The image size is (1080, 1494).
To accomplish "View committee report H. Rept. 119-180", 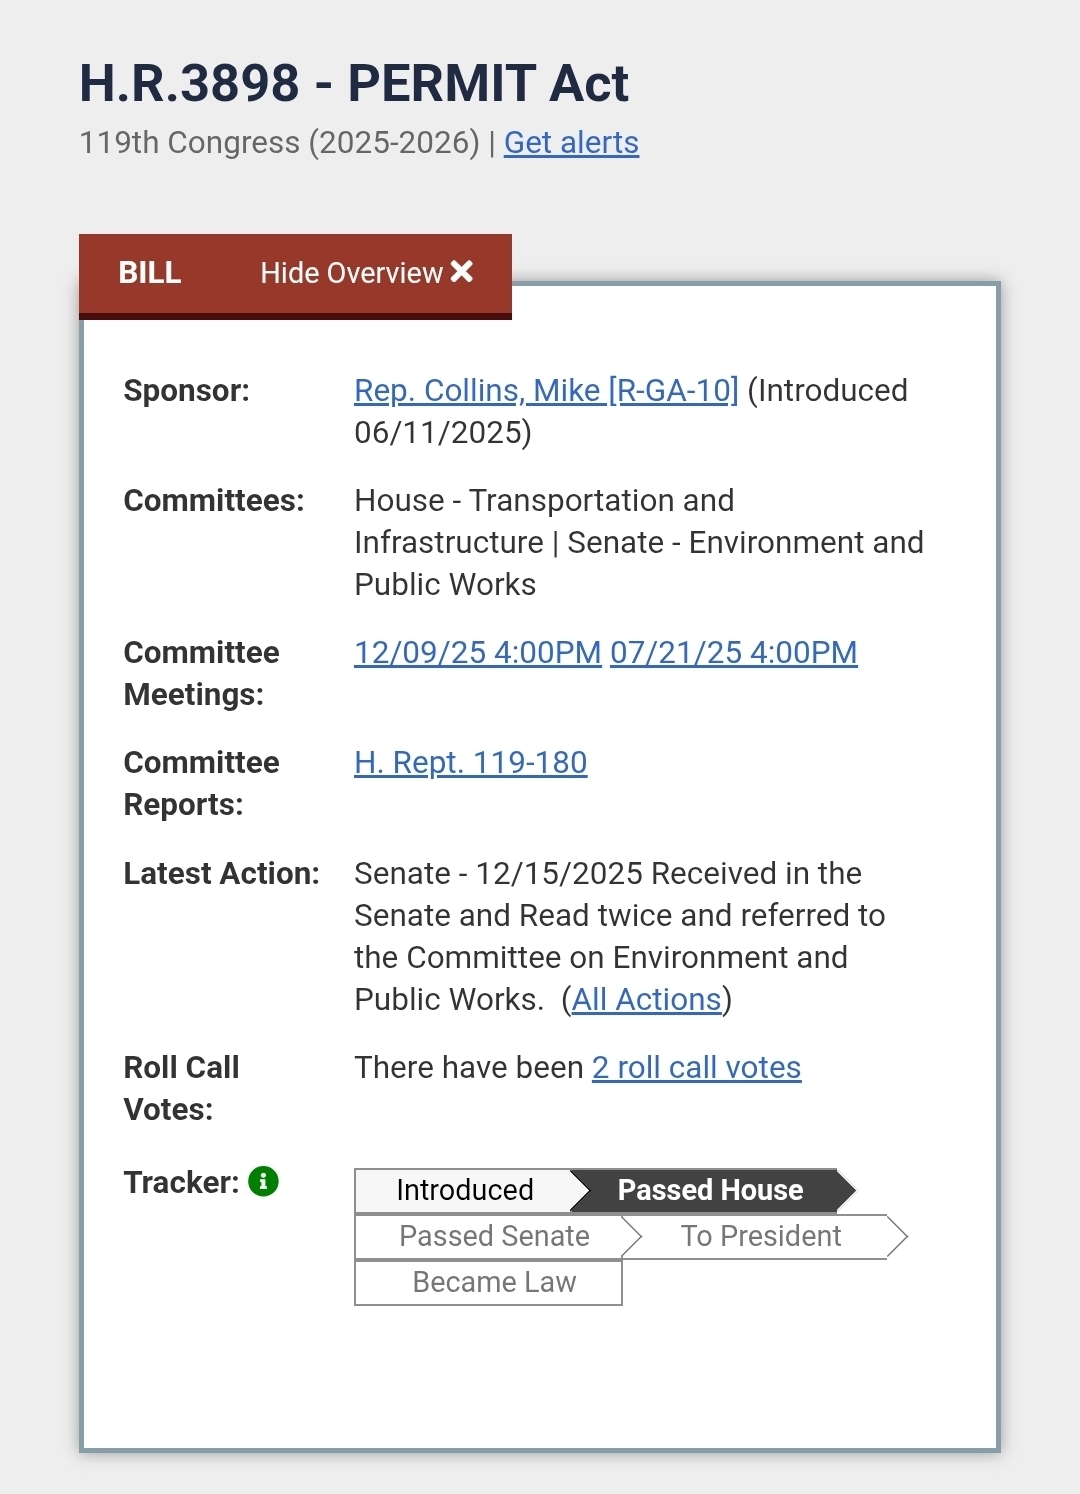I will point(470,762).
